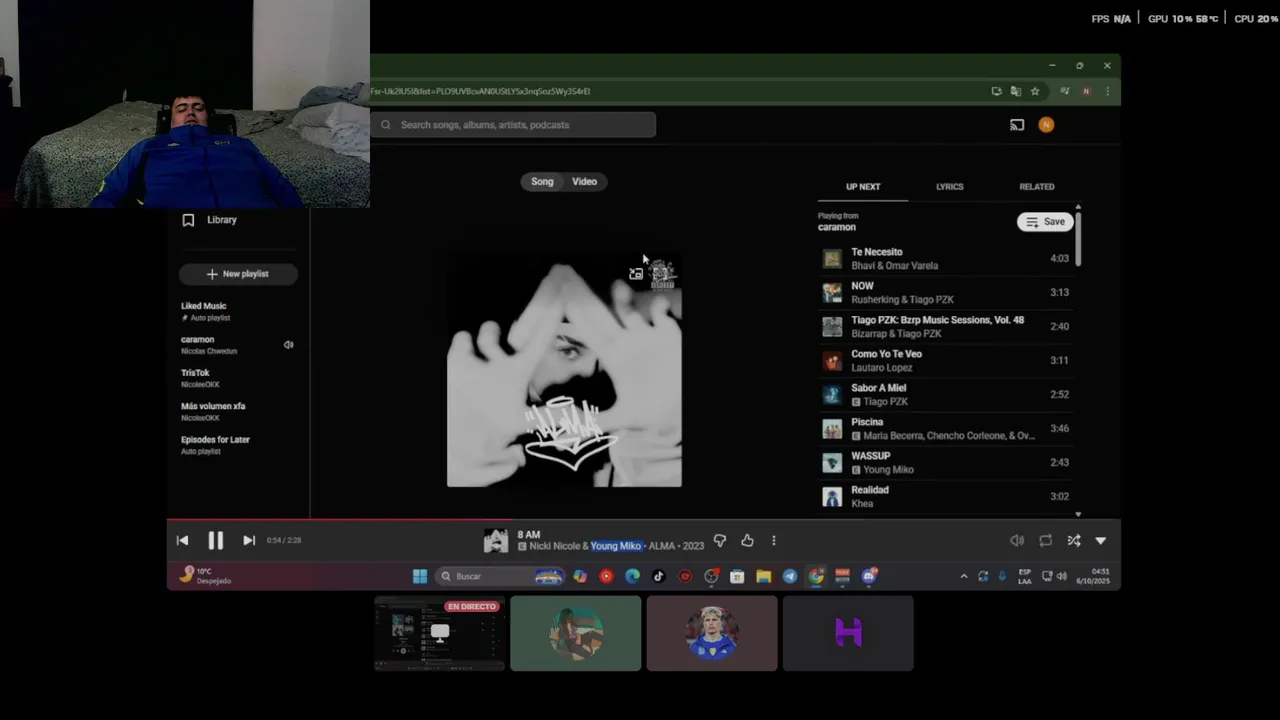The height and width of the screenshot is (720, 1280).
Task: Play WASSUP by Young Miko
Action: pyautogui.click(x=945, y=463)
